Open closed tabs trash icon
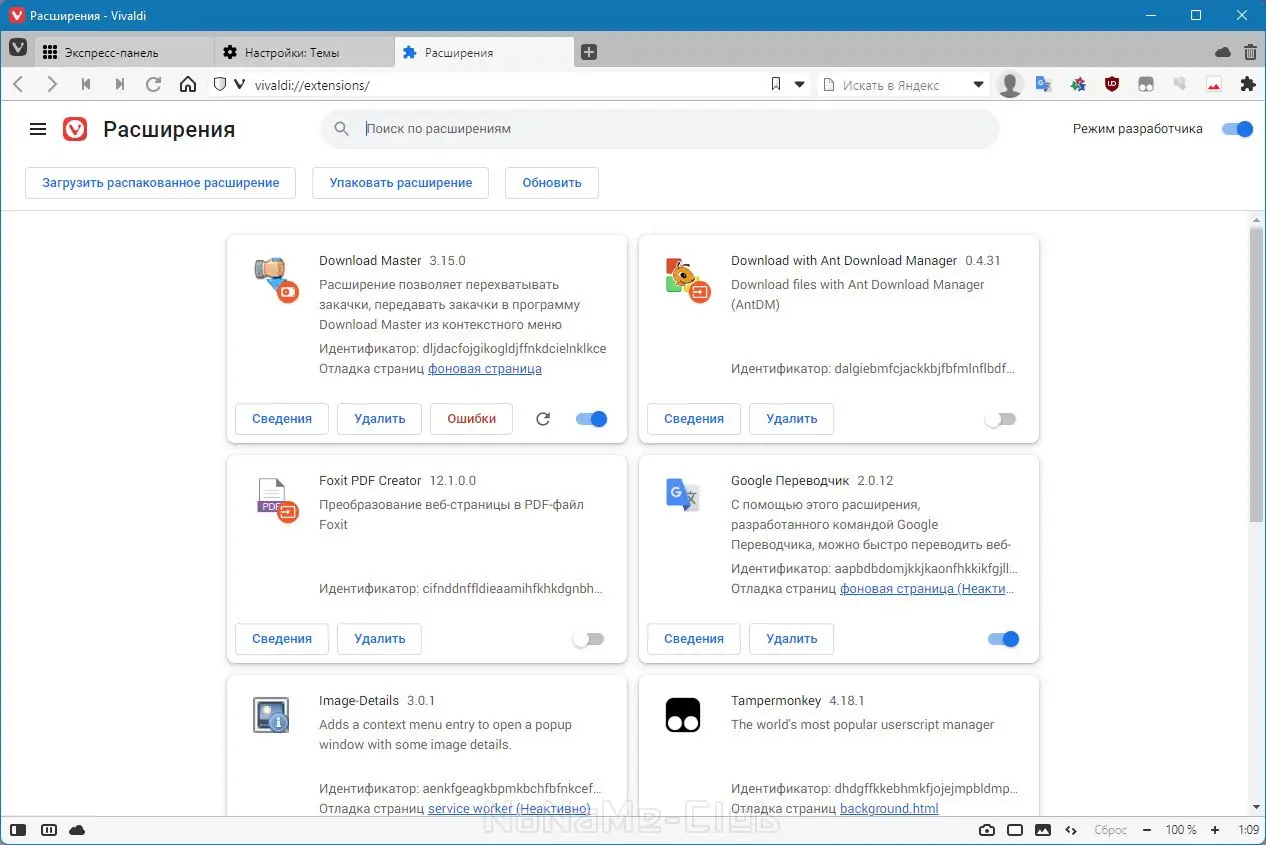 1250,52
